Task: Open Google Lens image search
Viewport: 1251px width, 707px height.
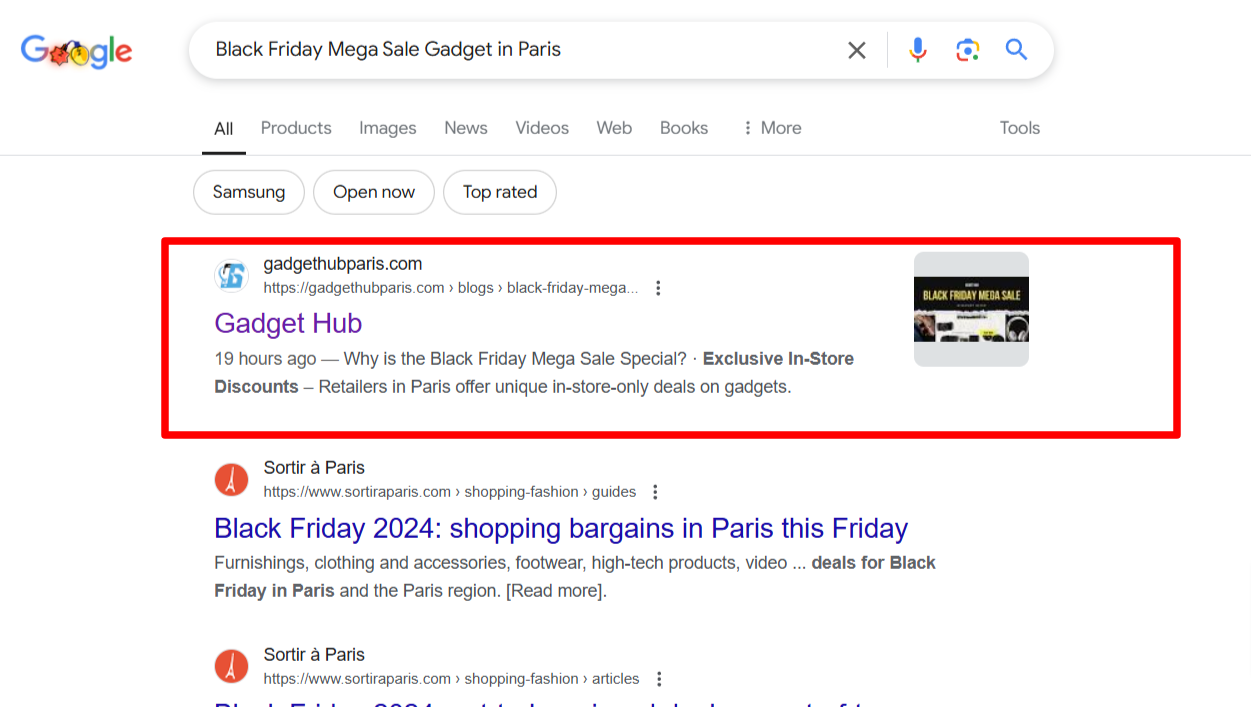Action: tap(967, 50)
